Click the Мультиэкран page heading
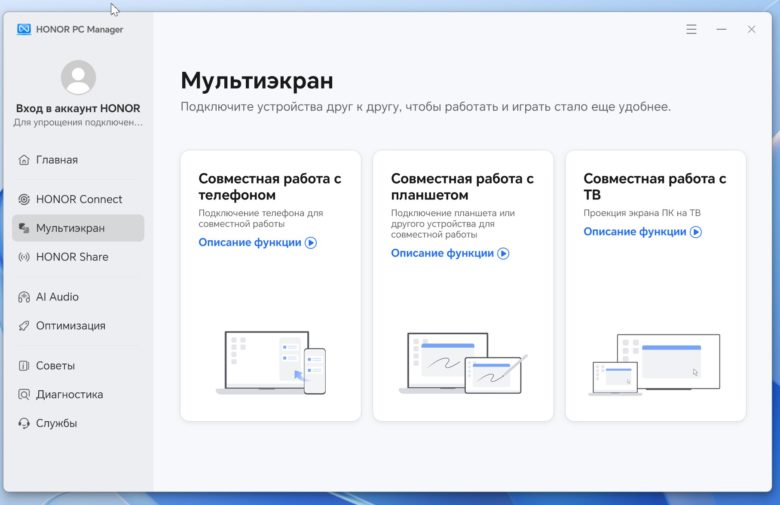Image resolution: width=780 pixels, height=505 pixels. (x=257, y=81)
